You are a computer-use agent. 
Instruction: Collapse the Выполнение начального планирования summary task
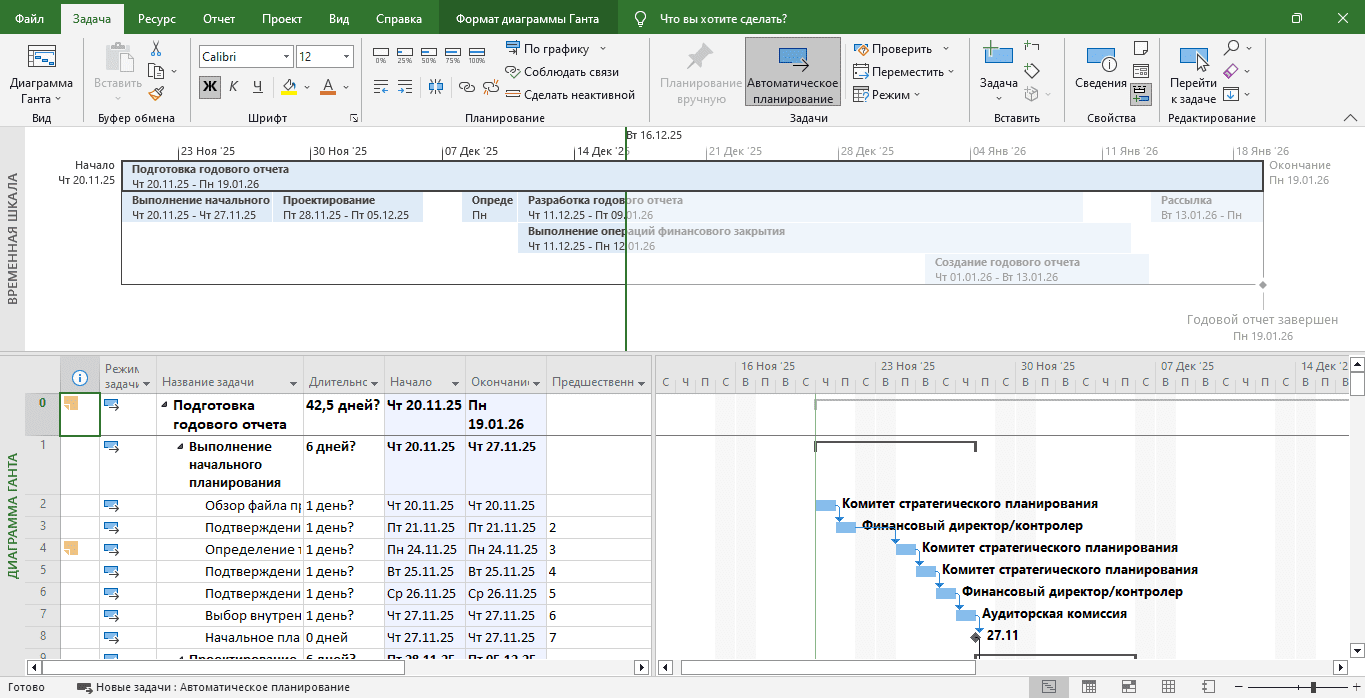[x=181, y=447]
